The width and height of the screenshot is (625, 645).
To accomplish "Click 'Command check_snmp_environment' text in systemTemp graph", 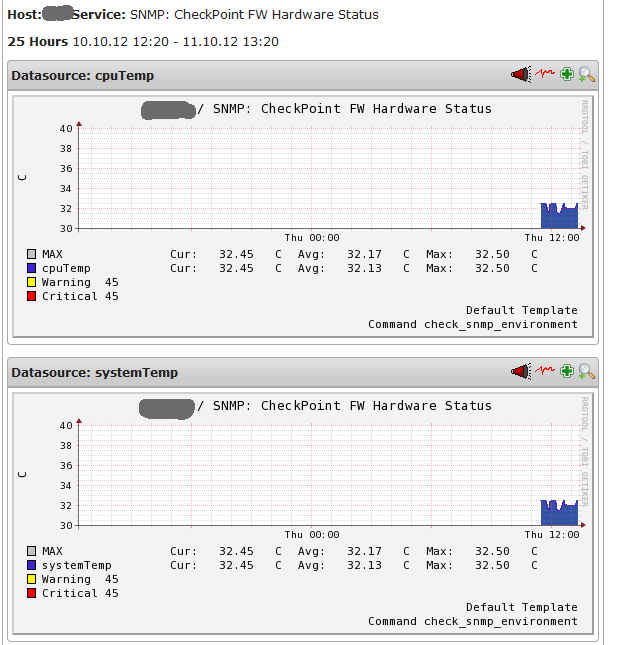I will pyautogui.click(x=473, y=622).
